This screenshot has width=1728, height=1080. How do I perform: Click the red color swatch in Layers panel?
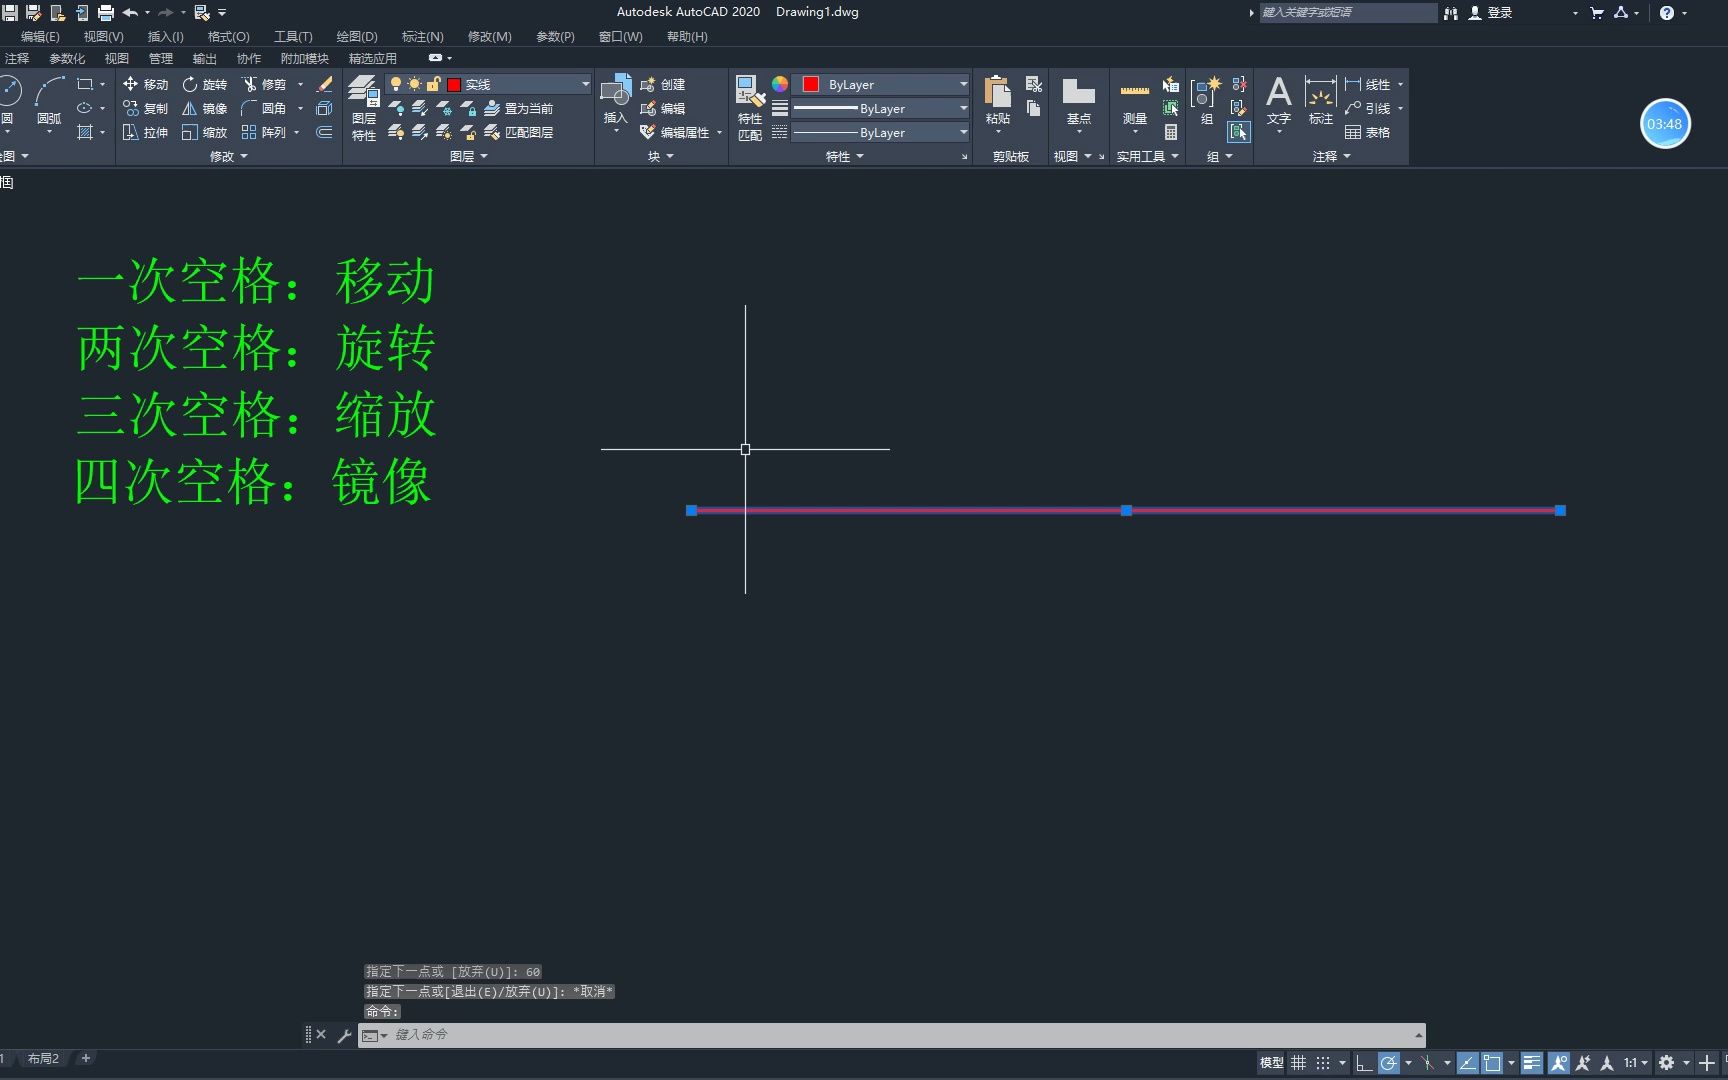click(454, 84)
